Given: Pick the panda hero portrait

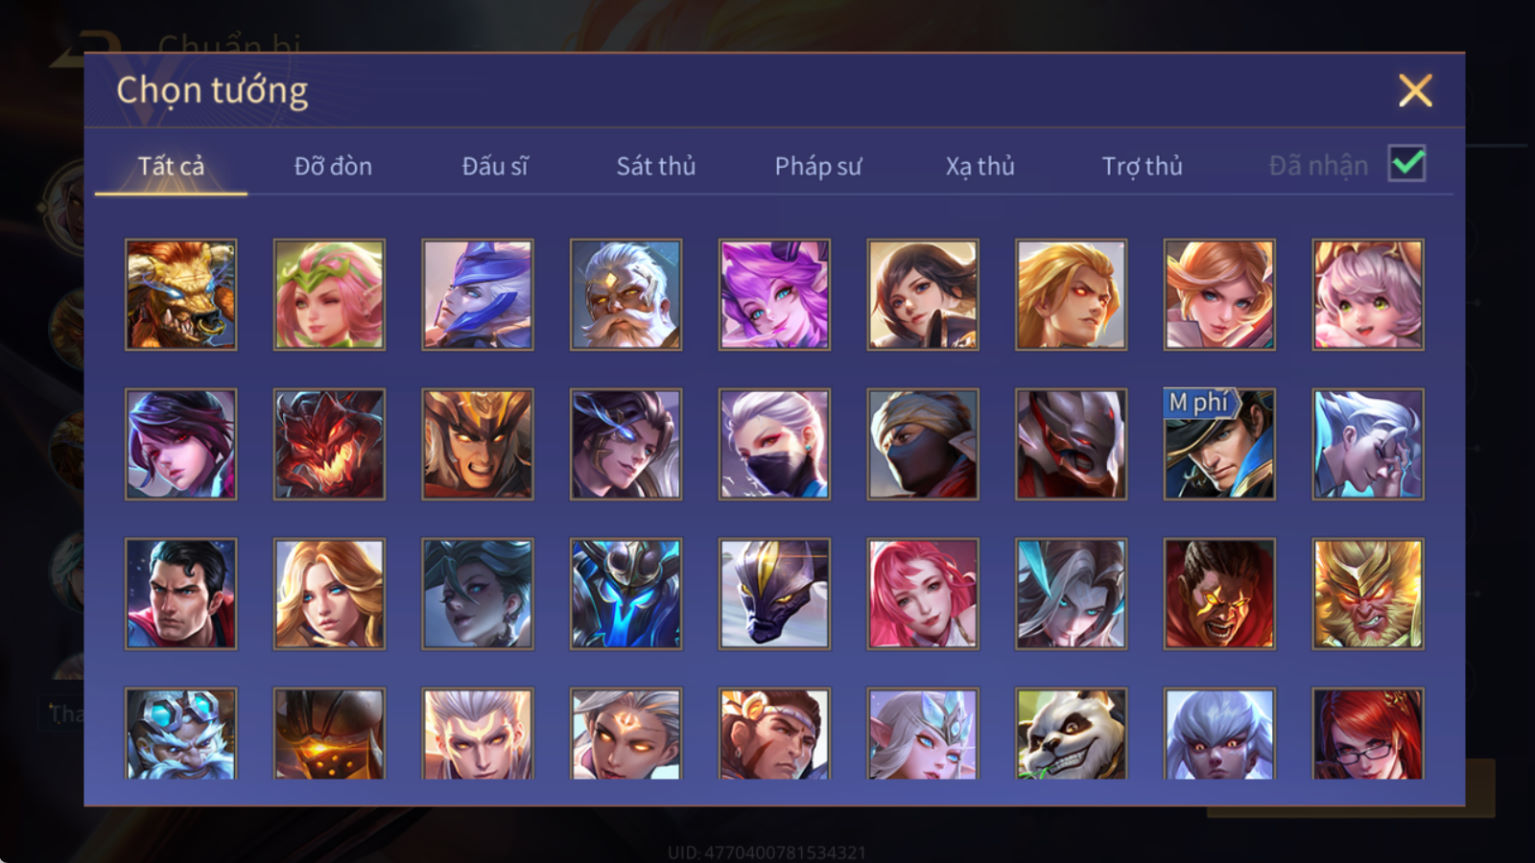Looking at the screenshot, I should point(1071,733).
